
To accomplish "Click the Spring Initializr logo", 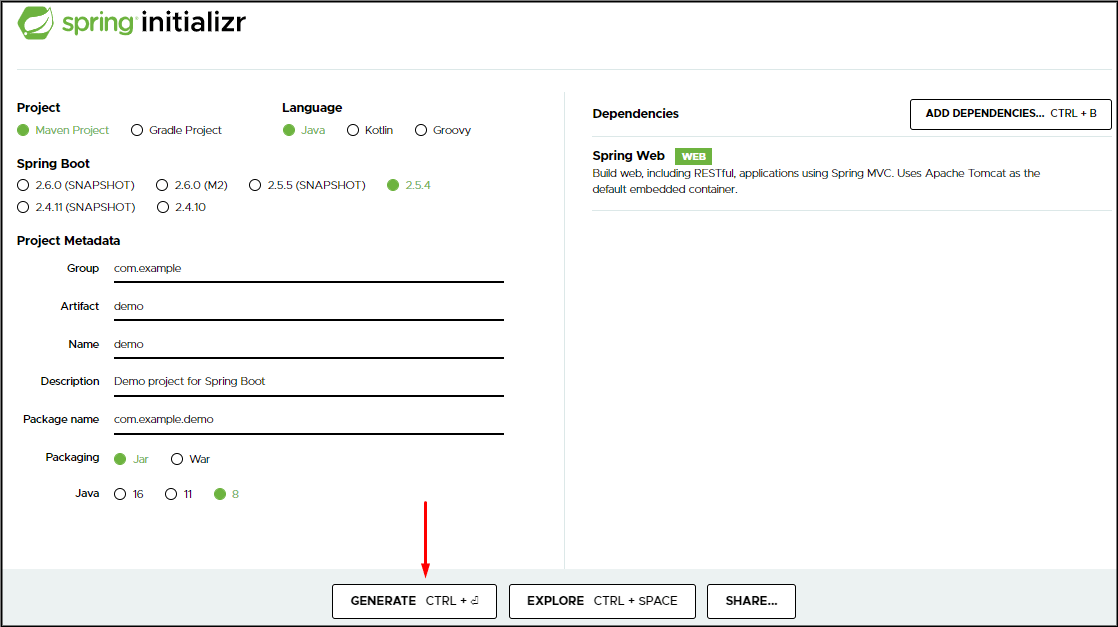I will (132, 23).
